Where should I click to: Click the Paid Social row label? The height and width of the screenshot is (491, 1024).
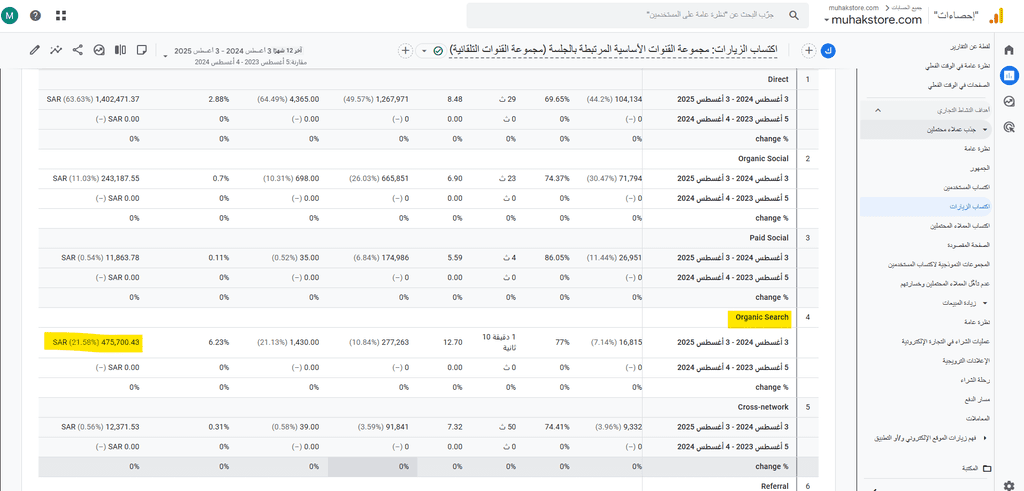pyautogui.click(x=769, y=238)
